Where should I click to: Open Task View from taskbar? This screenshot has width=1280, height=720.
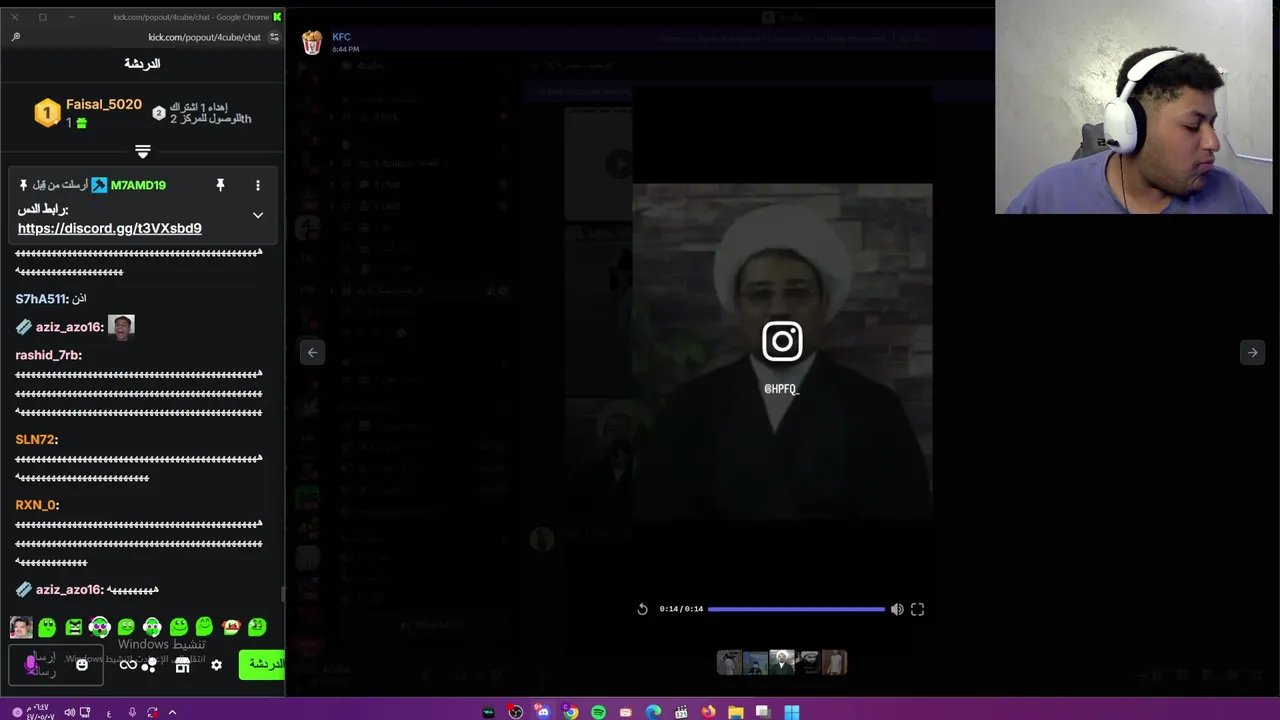tap(763, 712)
